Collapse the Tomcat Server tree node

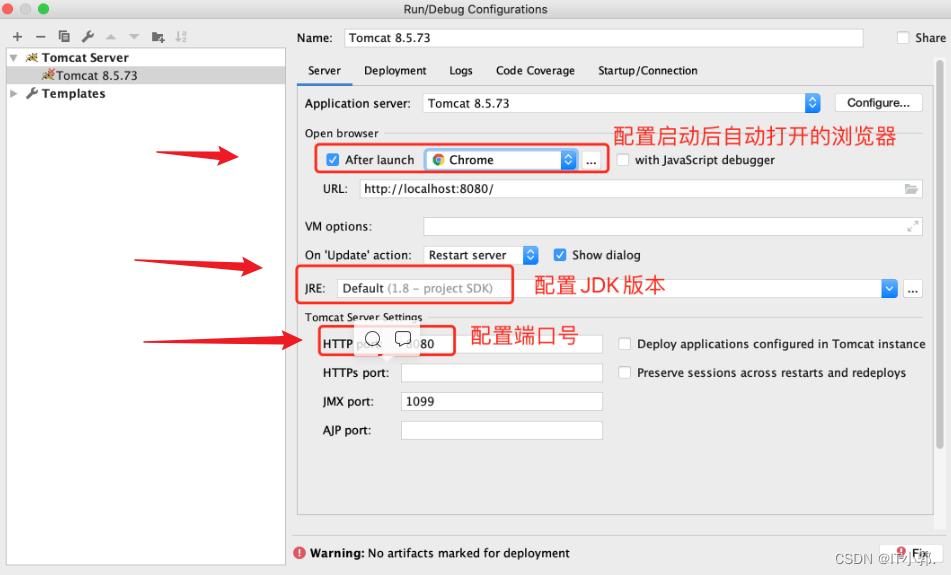tap(13, 58)
